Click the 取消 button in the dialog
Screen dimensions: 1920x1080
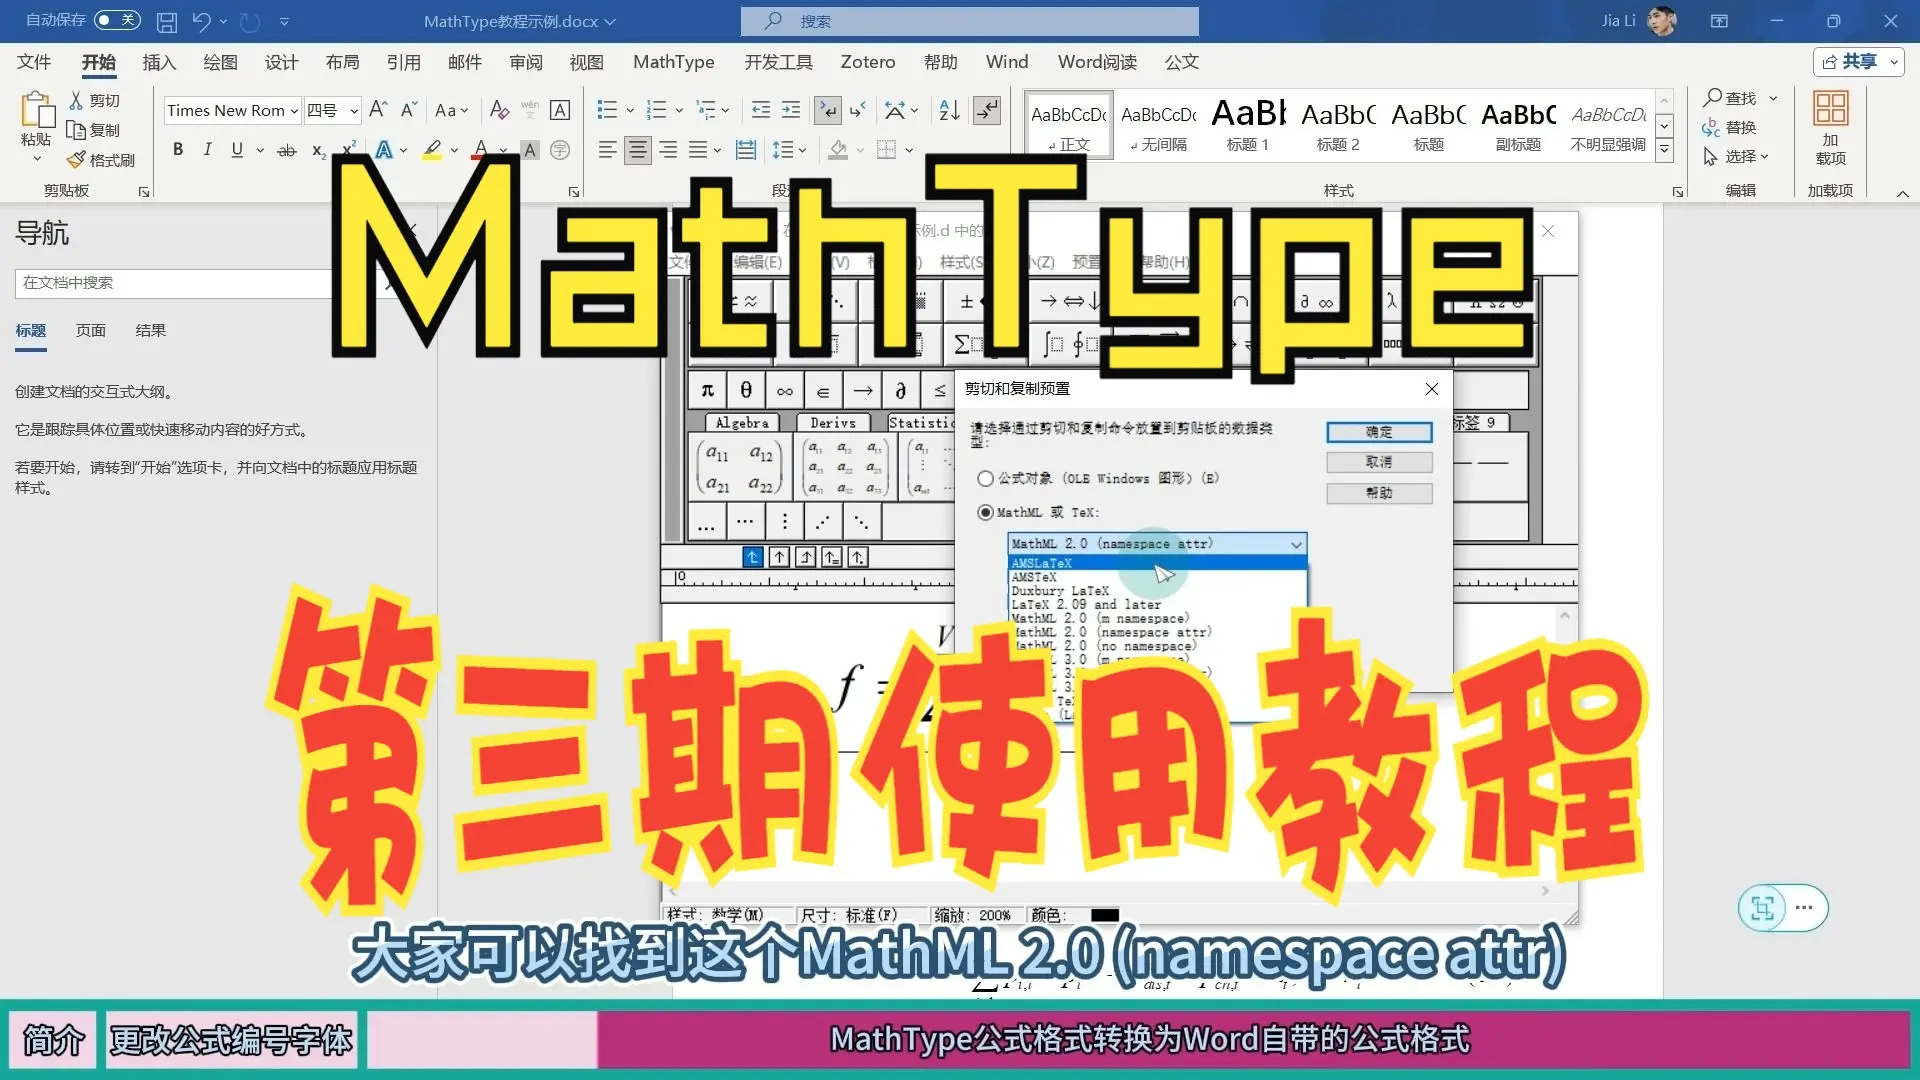(x=1379, y=462)
